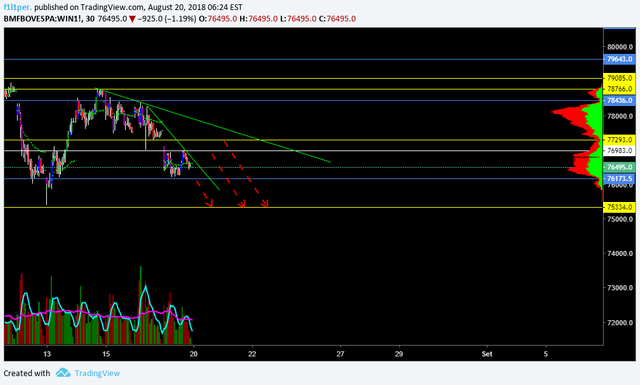
Task: Select the 79085.0 yellow price label
Action: tap(619, 78)
